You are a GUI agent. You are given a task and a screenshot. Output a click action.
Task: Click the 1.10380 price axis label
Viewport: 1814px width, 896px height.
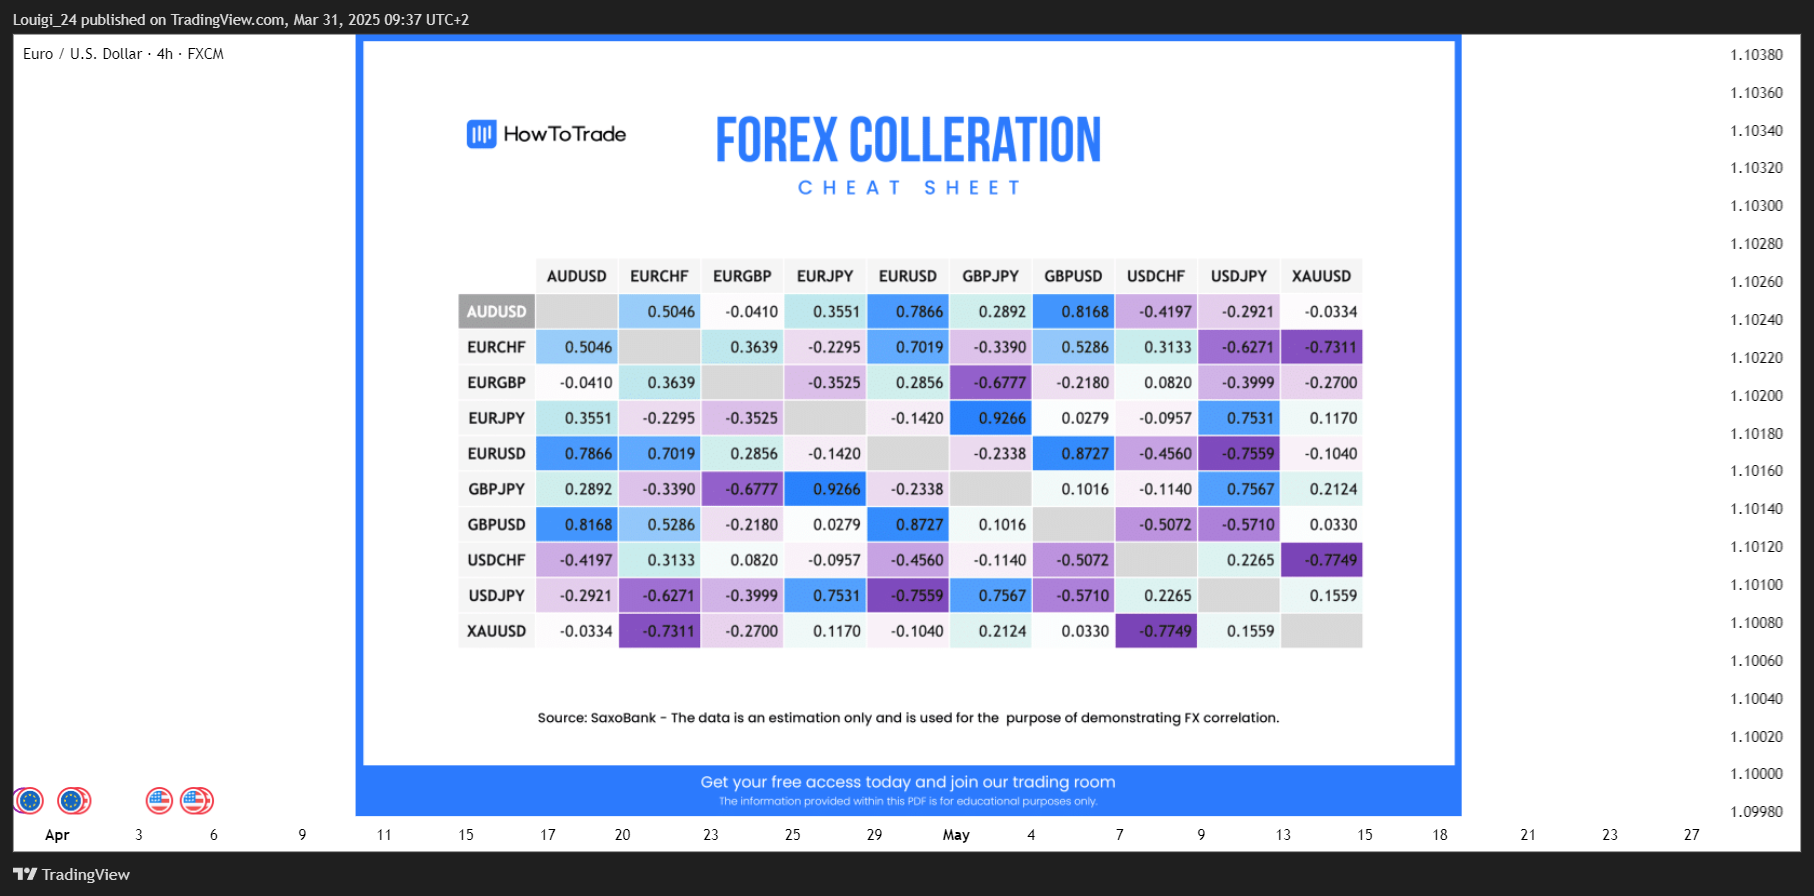1756,55
